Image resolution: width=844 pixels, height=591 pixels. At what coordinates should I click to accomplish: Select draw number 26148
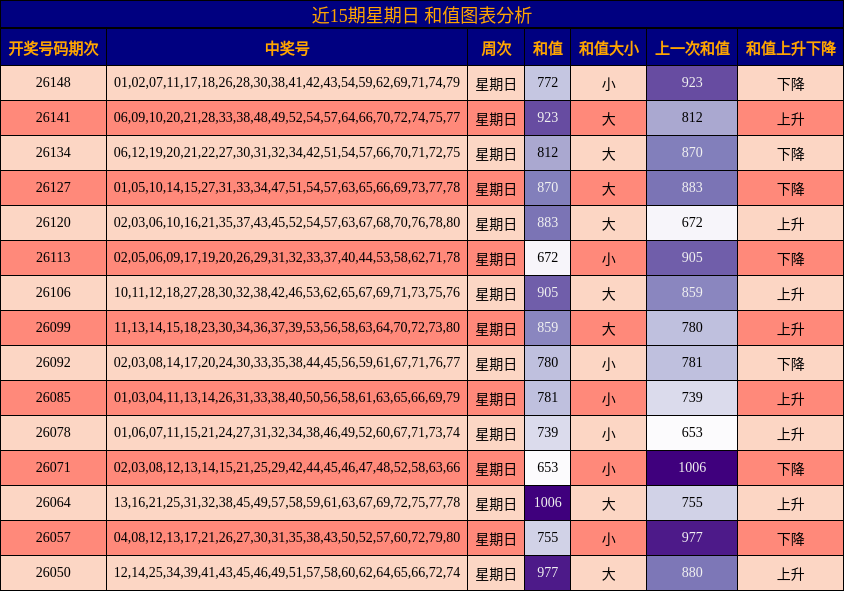pos(53,83)
